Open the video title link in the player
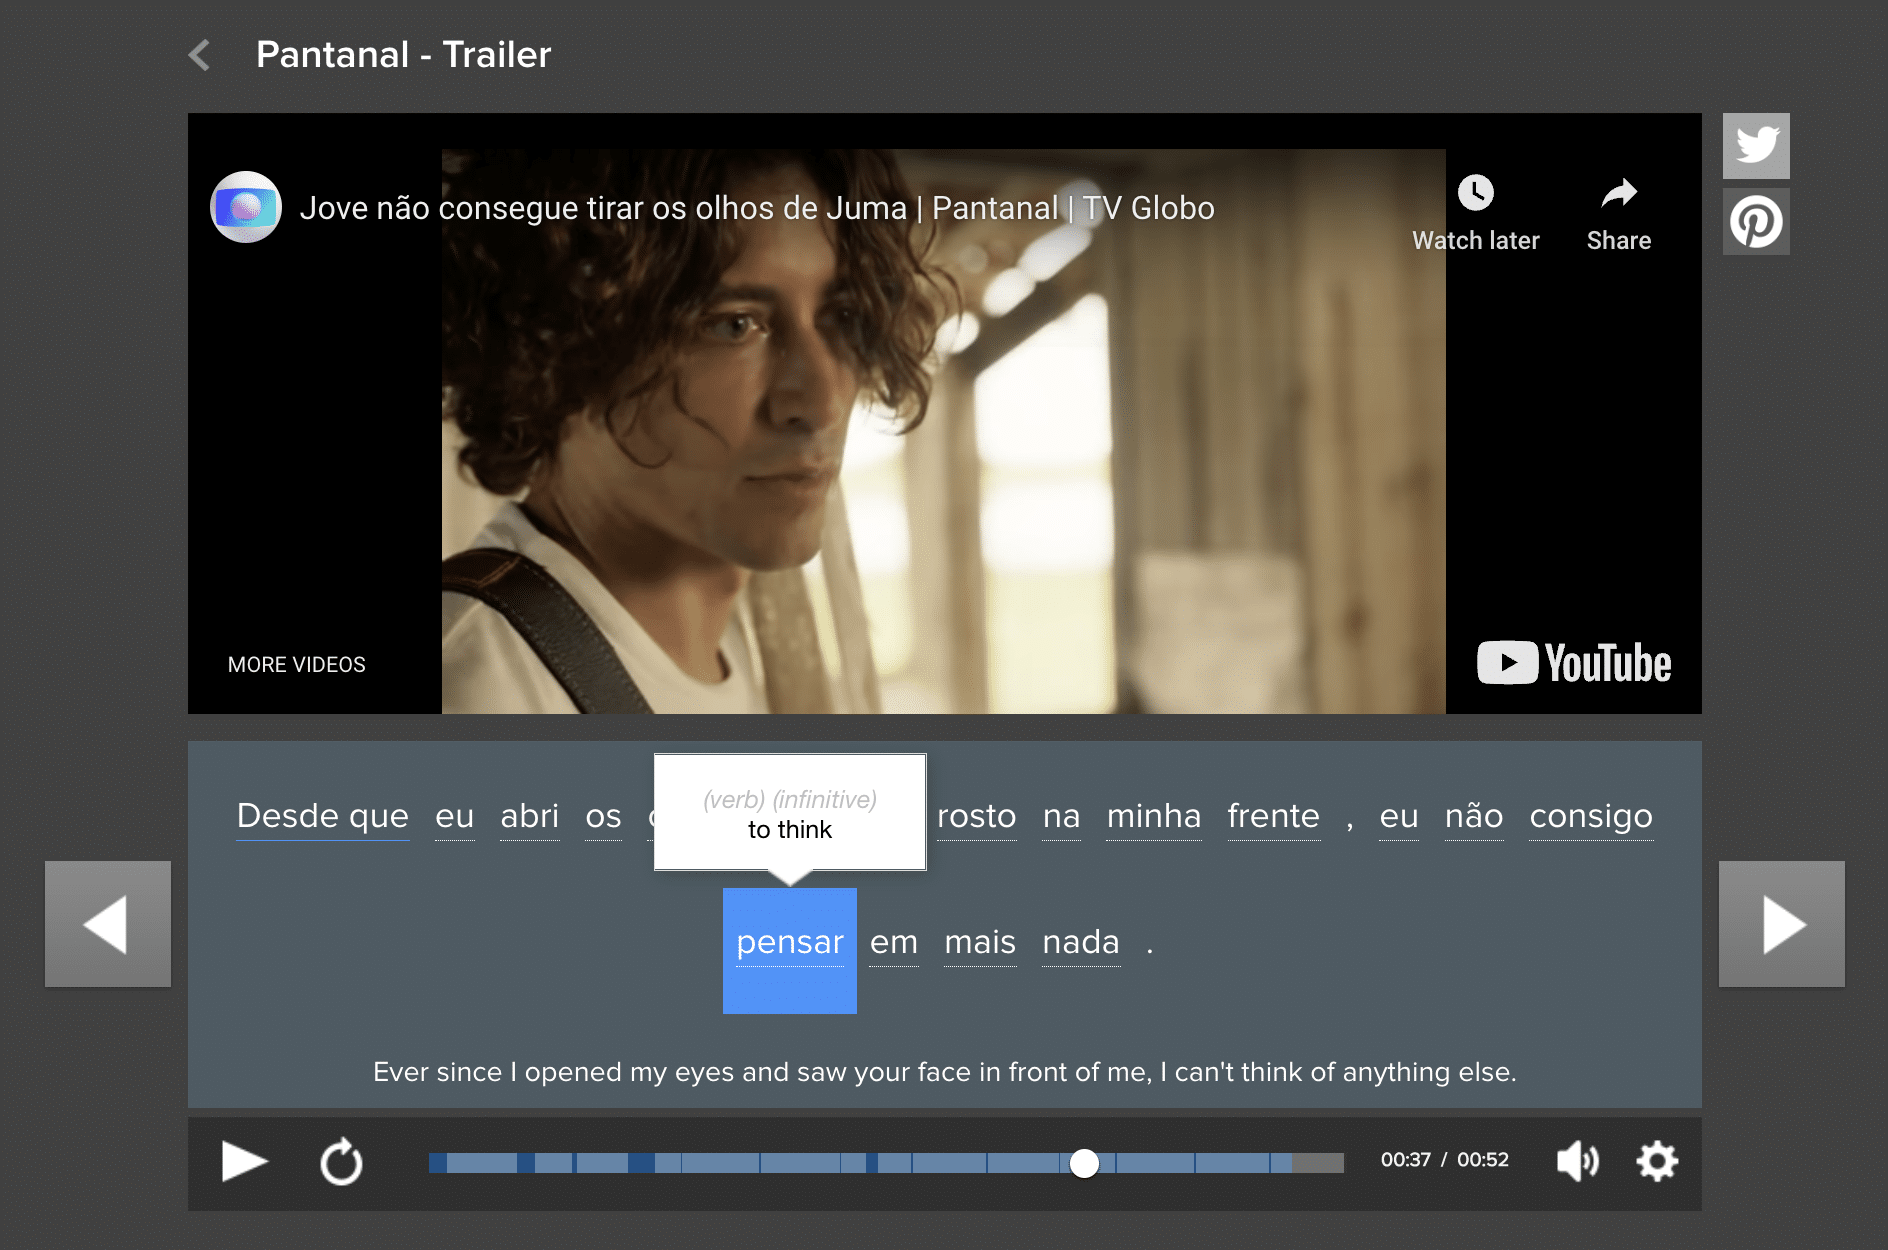Viewport: 1888px width, 1250px height. click(756, 208)
